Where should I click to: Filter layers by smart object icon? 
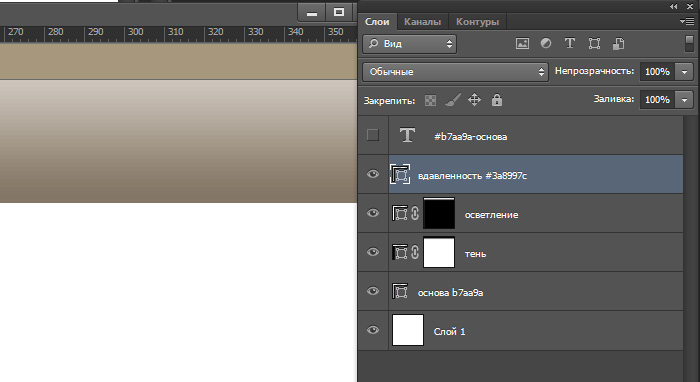(x=618, y=43)
